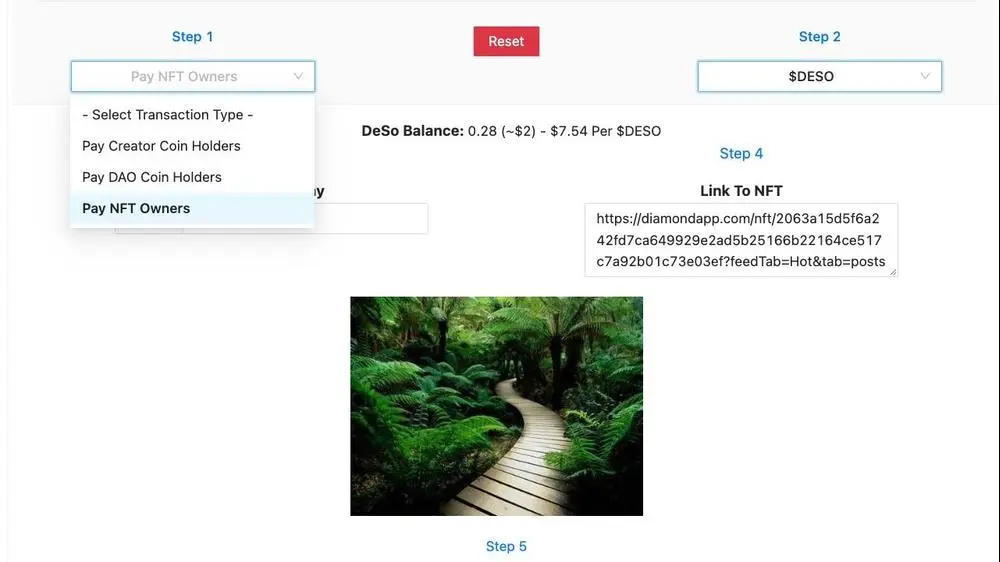Screen dimensions: 1000x562
Task: Click the Step 1 heading
Action: tap(192, 37)
